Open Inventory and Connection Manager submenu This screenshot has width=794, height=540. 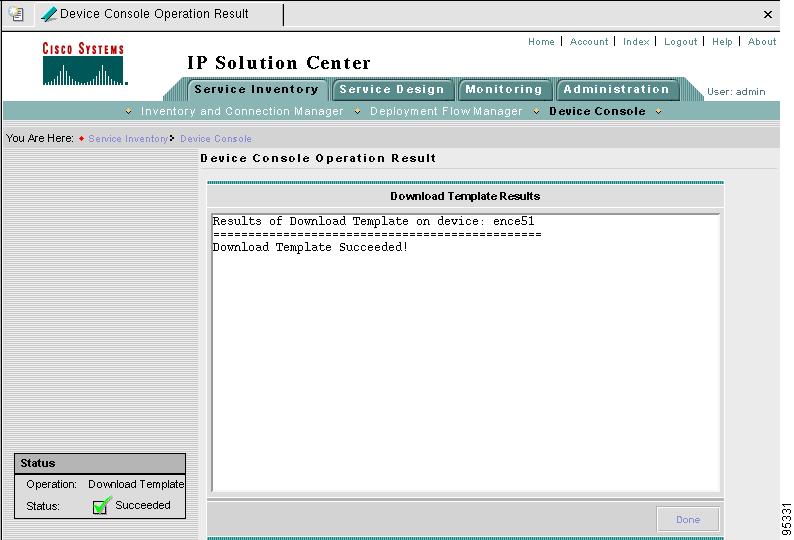coord(242,111)
